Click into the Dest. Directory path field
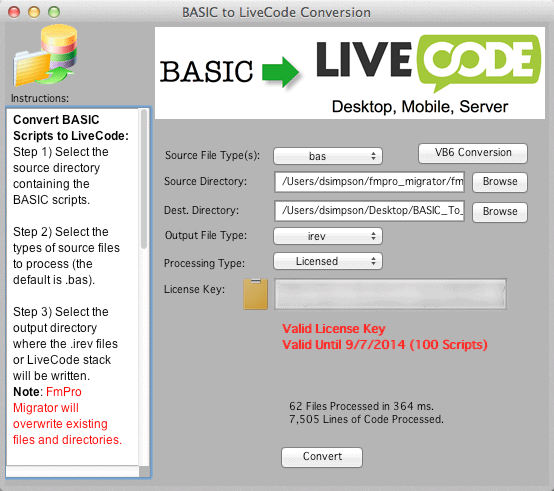554x491 pixels. [x=369, y=211]
